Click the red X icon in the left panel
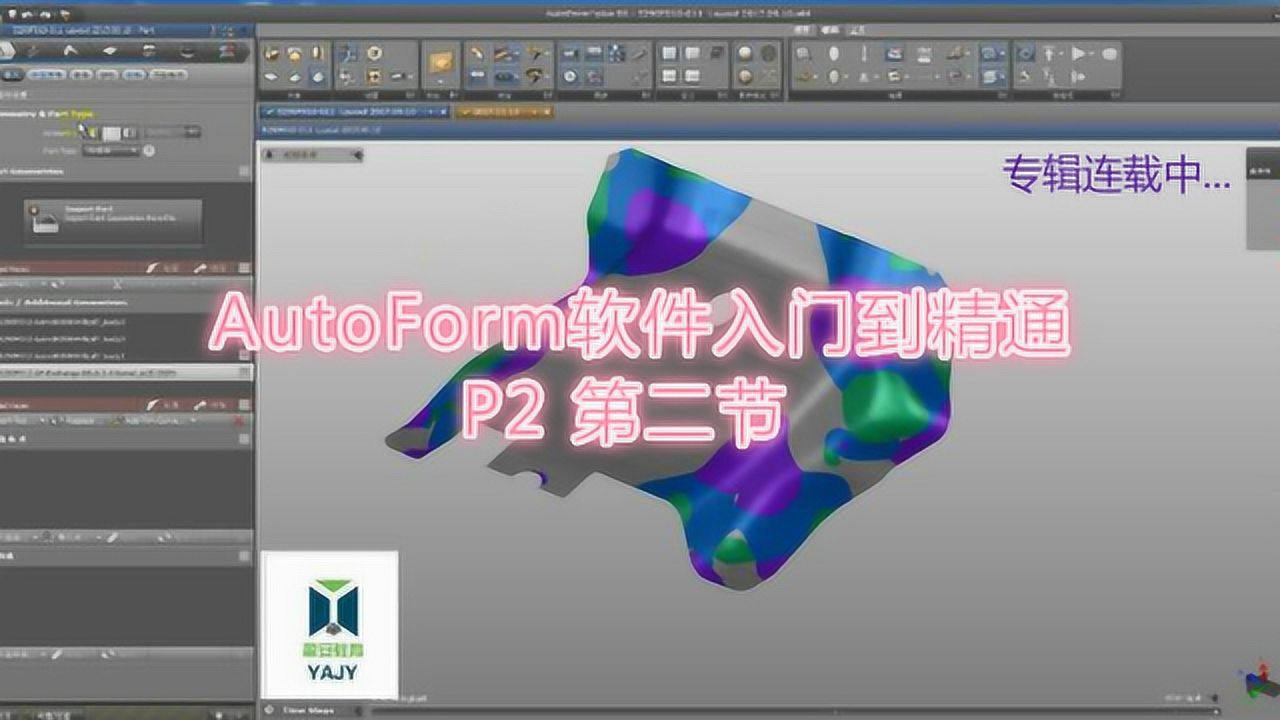1280x720 pixels. click(238, 422)
